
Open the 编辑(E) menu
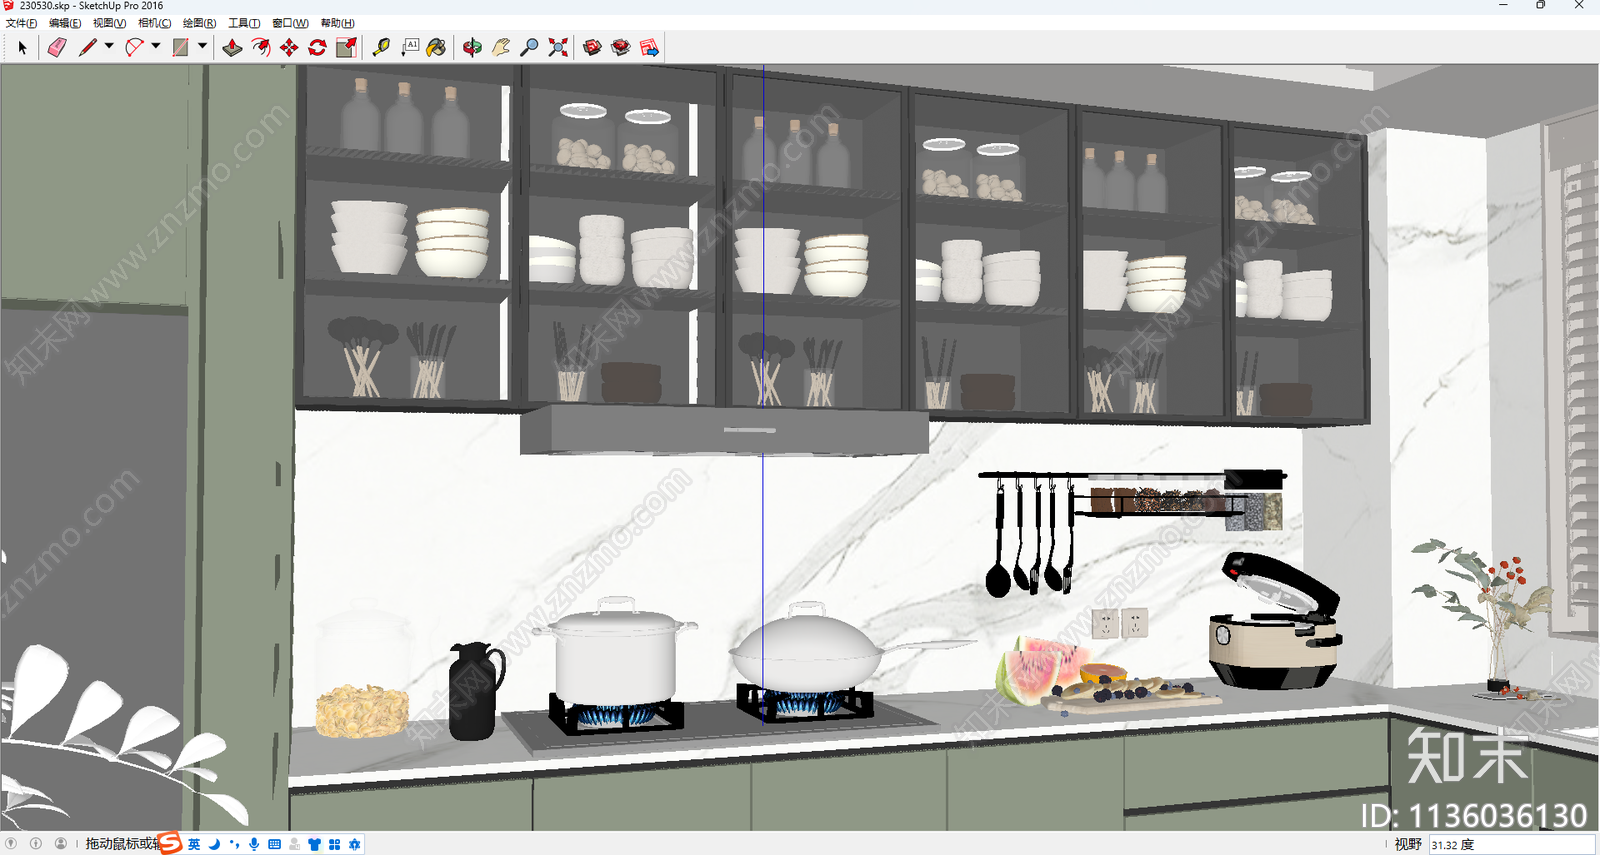pos(65,23)
